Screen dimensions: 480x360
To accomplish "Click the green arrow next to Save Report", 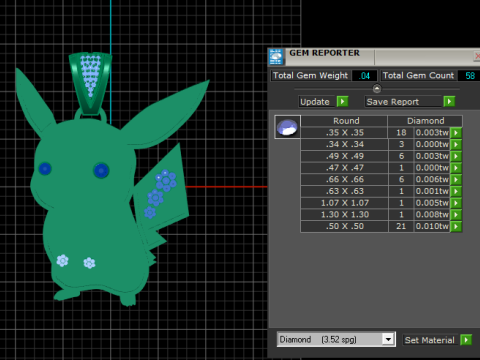I will coord(449,101).
